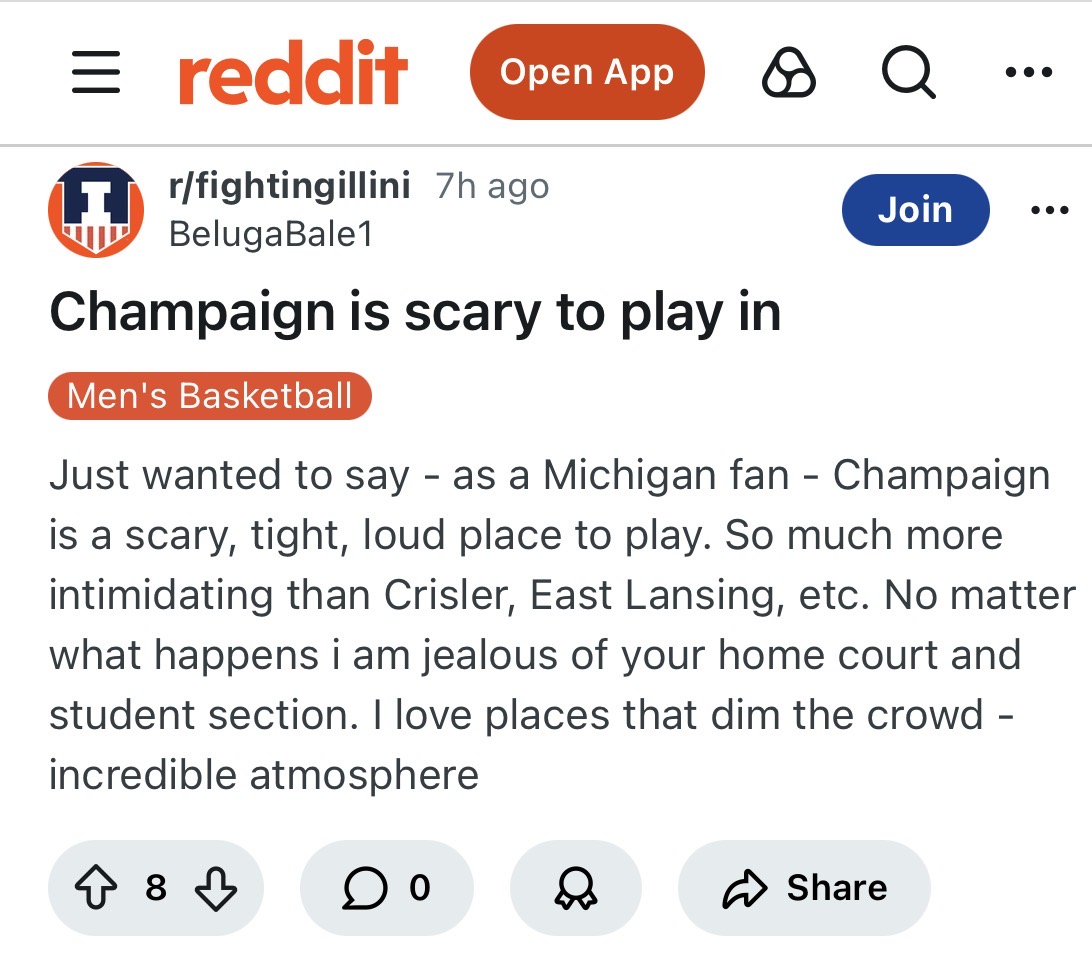Upvote the Champaign post
The height and width of the screenshot is (958, 1092).
point(95,888)
